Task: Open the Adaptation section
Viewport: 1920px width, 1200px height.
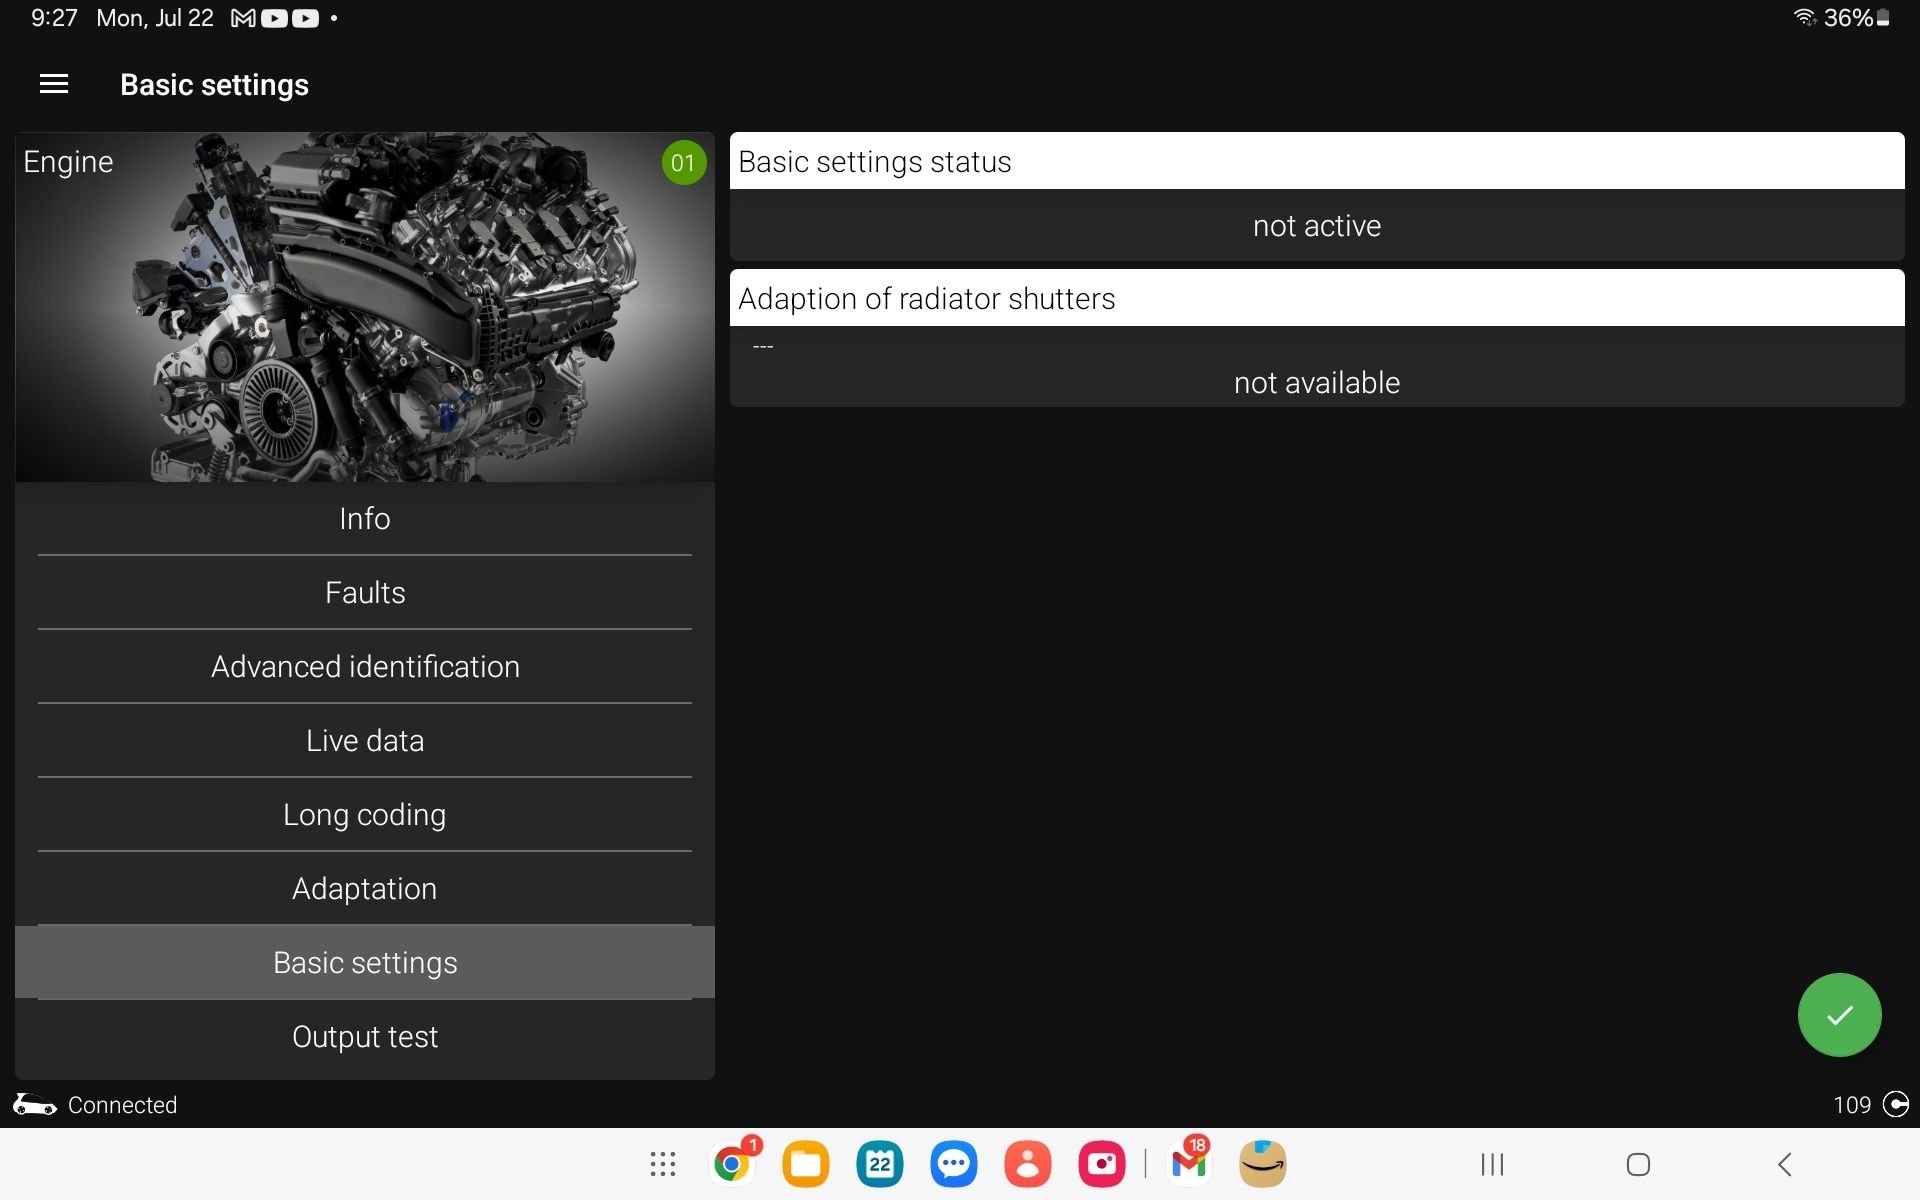Action: pyautogui.click(x=364, y=889)
